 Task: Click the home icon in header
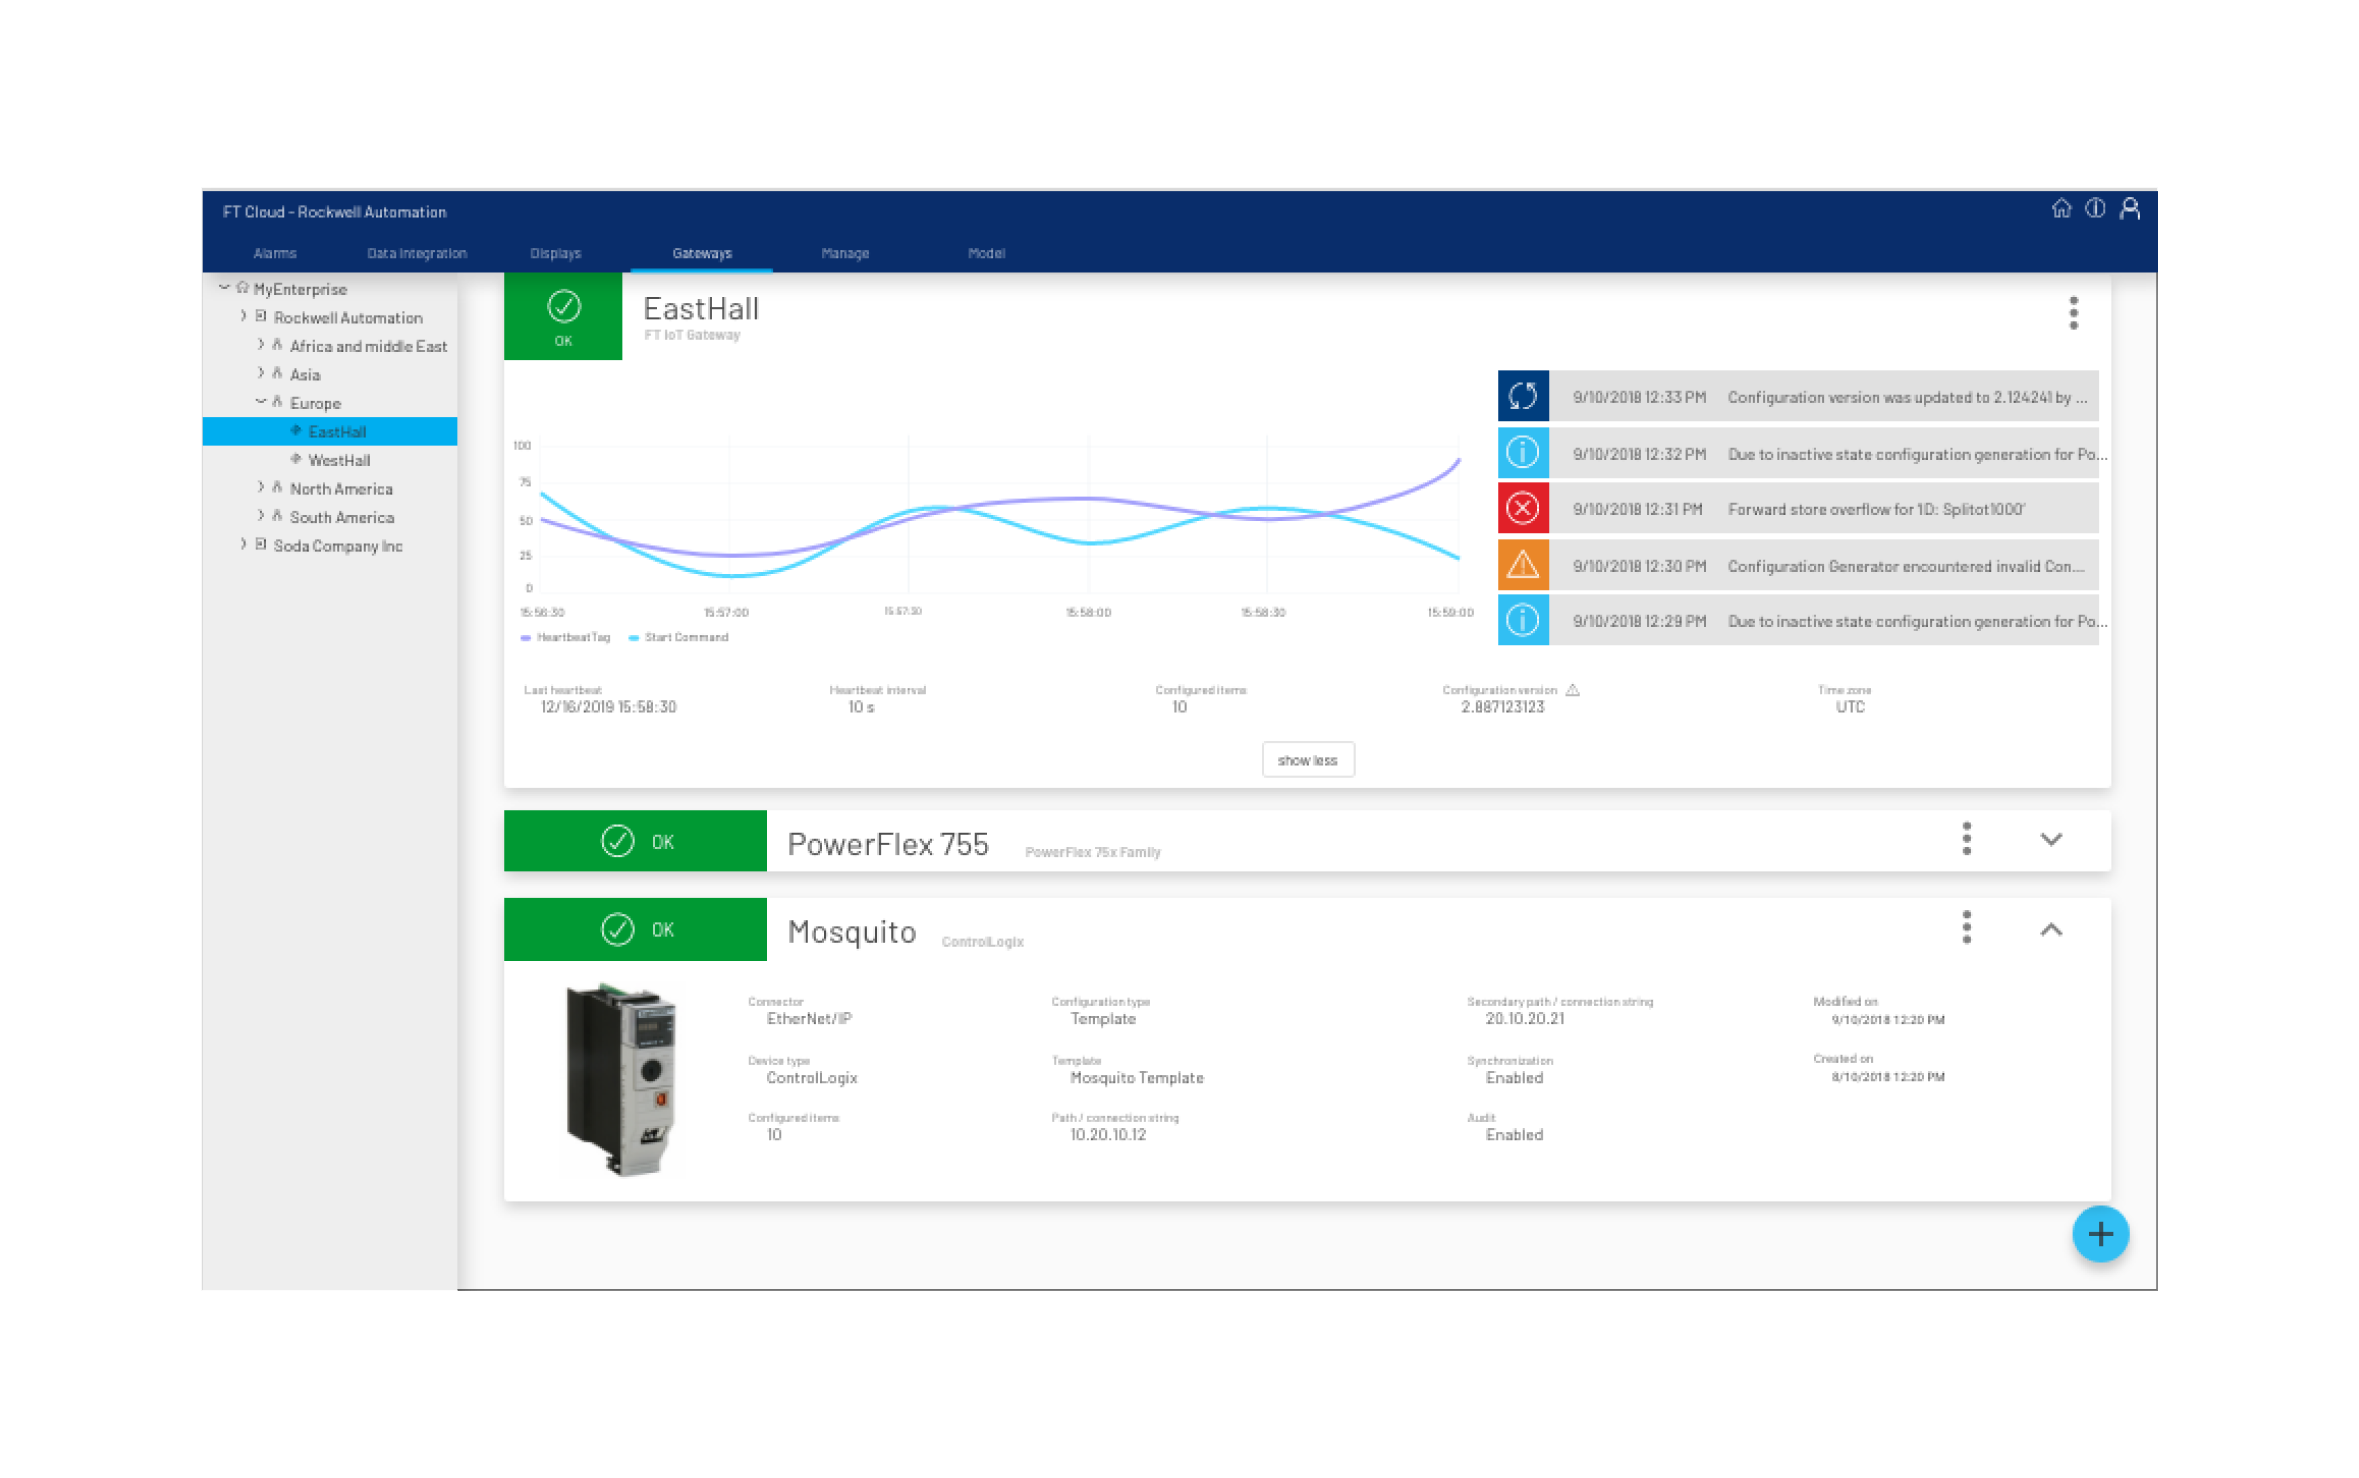2061,209
